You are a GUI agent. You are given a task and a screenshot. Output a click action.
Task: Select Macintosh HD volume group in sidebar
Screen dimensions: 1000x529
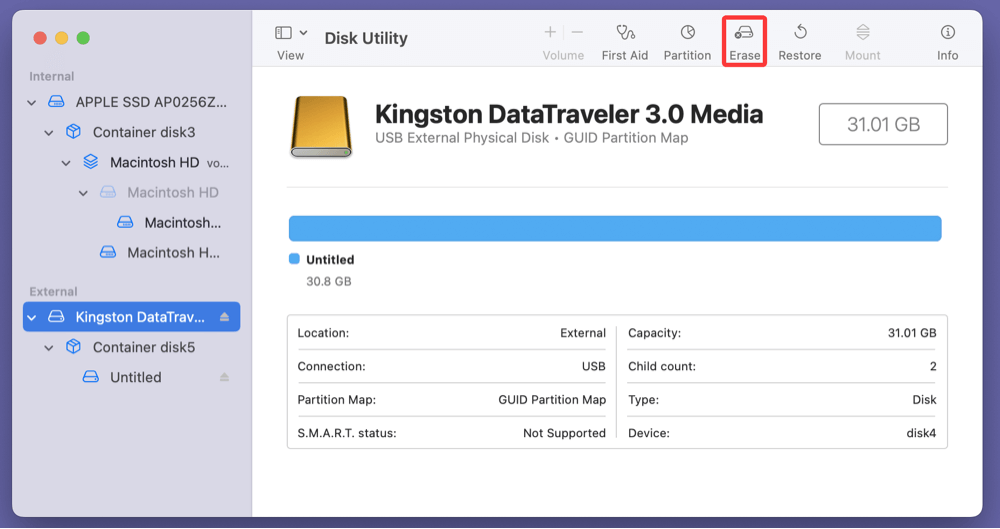154,162
